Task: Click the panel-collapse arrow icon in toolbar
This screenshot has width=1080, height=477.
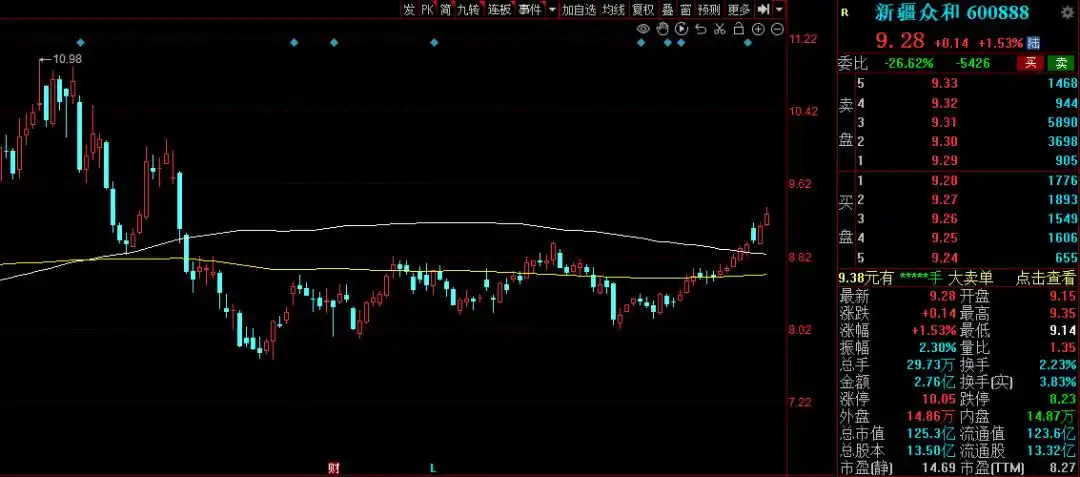Action: point(763,9)
